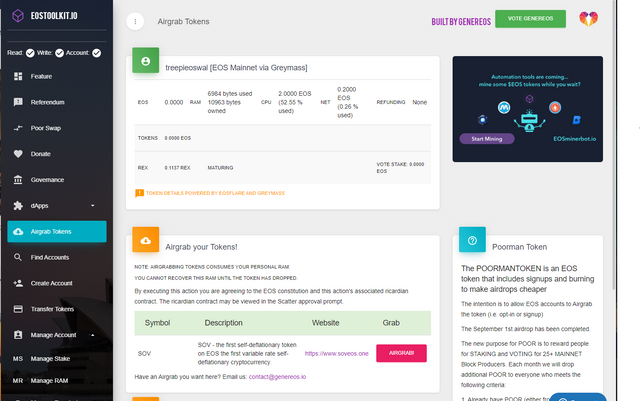Open the three-dot menu beside Airgrab Tokens
Screen dimensions: 640x401
135,22
